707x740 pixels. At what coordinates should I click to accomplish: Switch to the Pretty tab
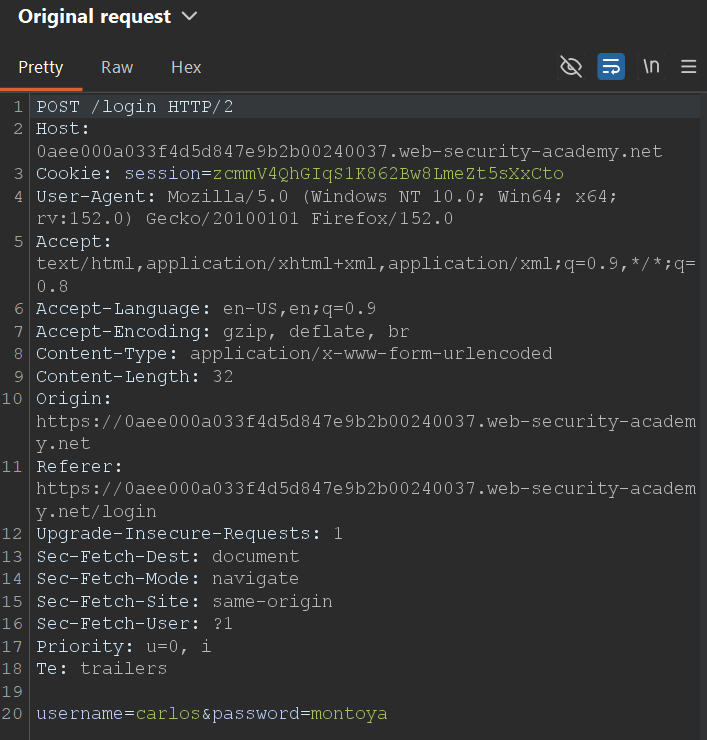[x=41, y=67]
